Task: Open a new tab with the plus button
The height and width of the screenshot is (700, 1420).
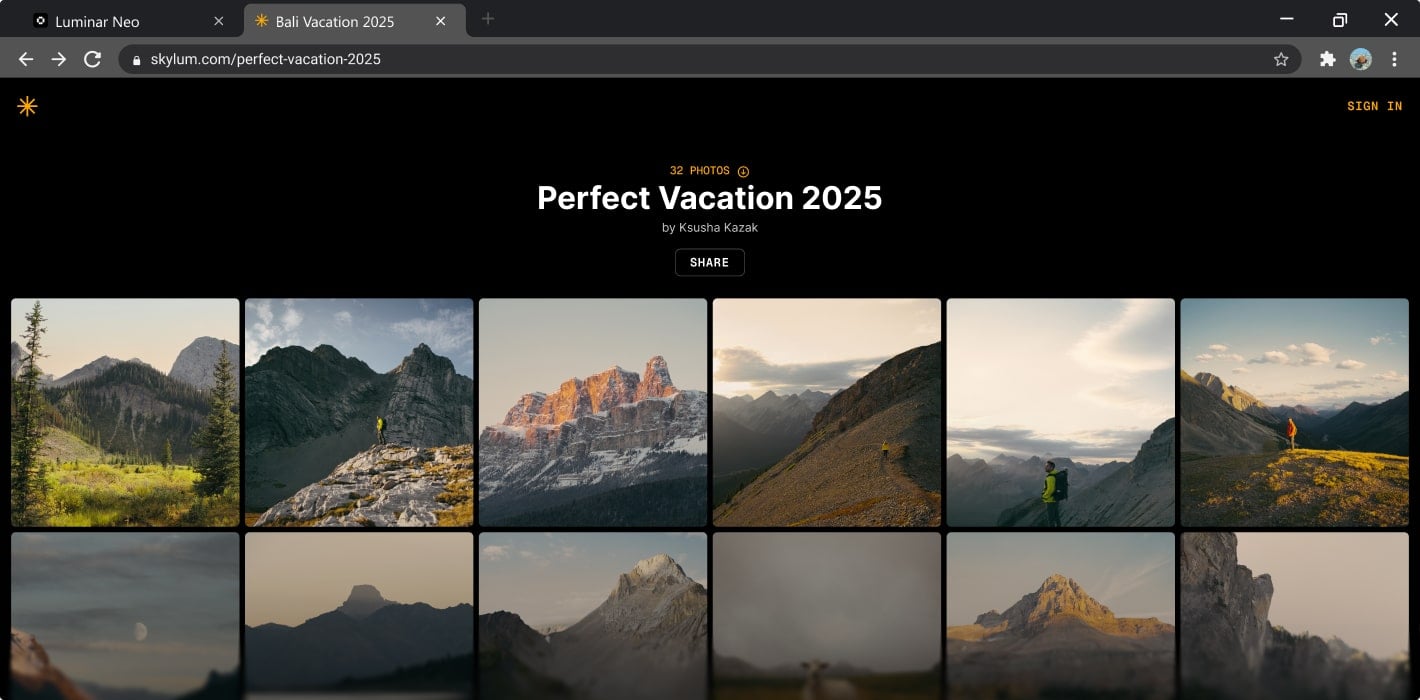Action: (x=488, y=18)
